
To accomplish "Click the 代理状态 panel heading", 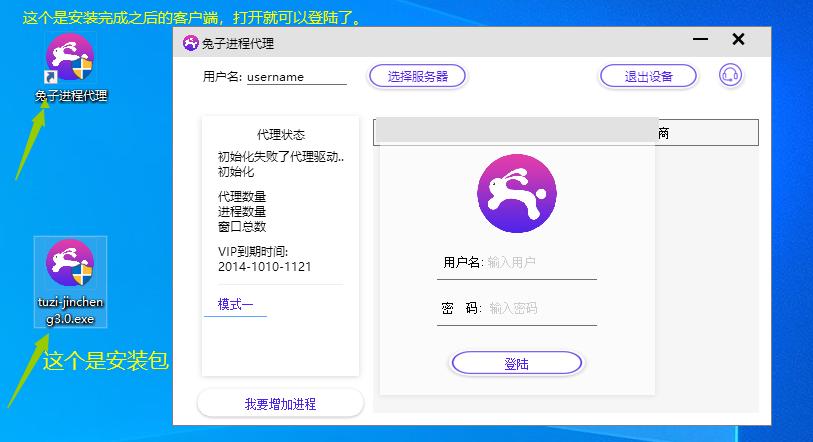I will coord(280,135).
